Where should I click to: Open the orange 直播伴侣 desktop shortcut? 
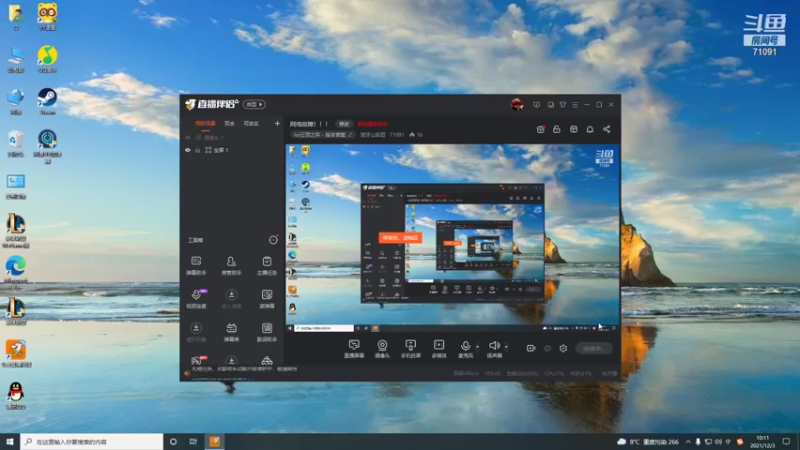(16, 354)
